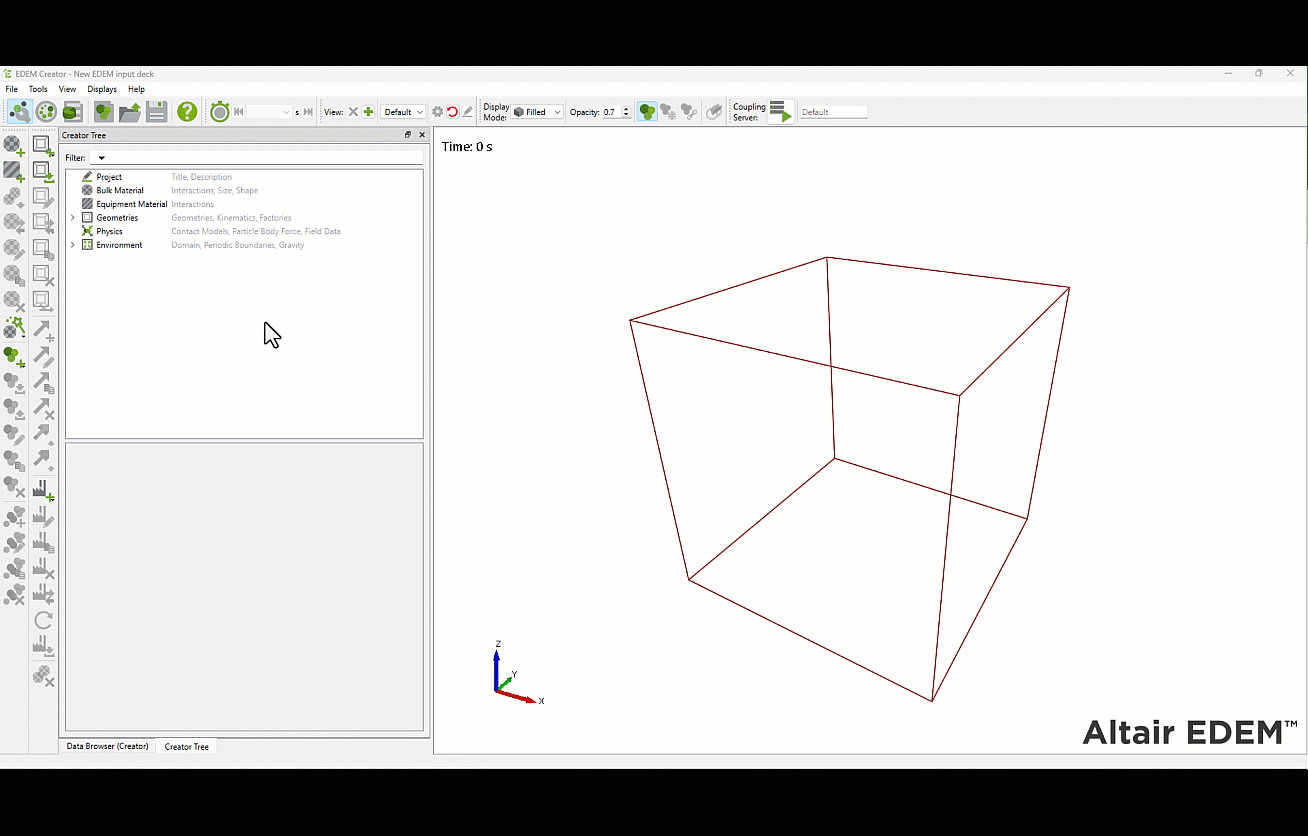Click the Creator mode icon in top toolbar
The image size is (1308, 836).
click(x=19, y=112)
